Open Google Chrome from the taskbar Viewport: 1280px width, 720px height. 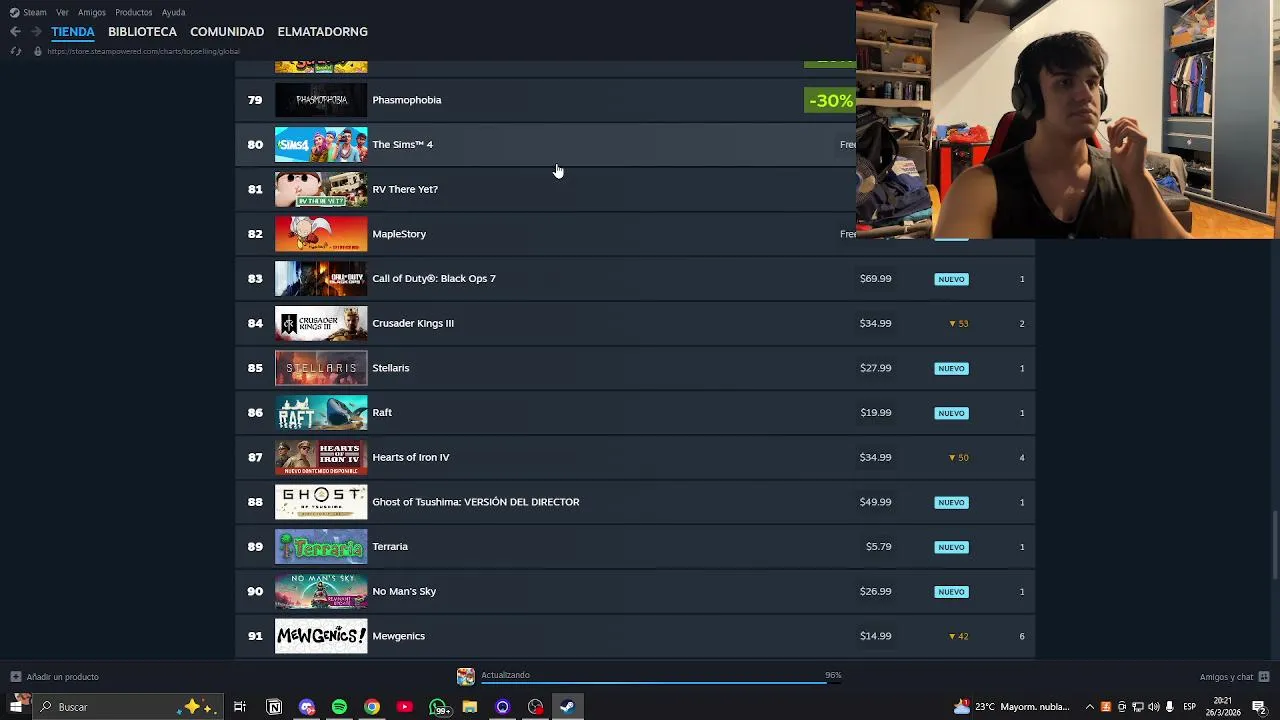click(x=372, y=707)
